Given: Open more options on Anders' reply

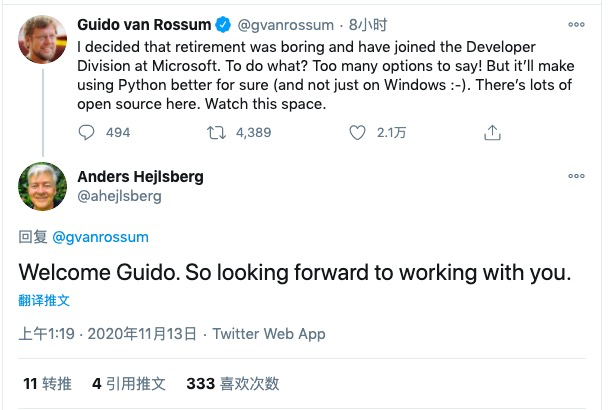Looking at the screenshot, I should pyautogui.click(x=576, y=176).
